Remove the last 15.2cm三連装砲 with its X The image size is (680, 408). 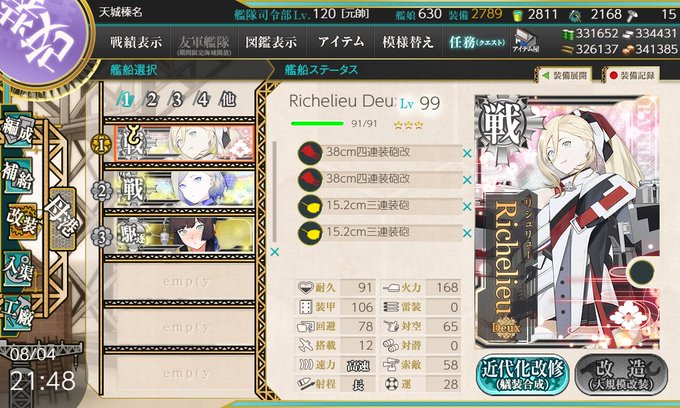coord(467,234)
